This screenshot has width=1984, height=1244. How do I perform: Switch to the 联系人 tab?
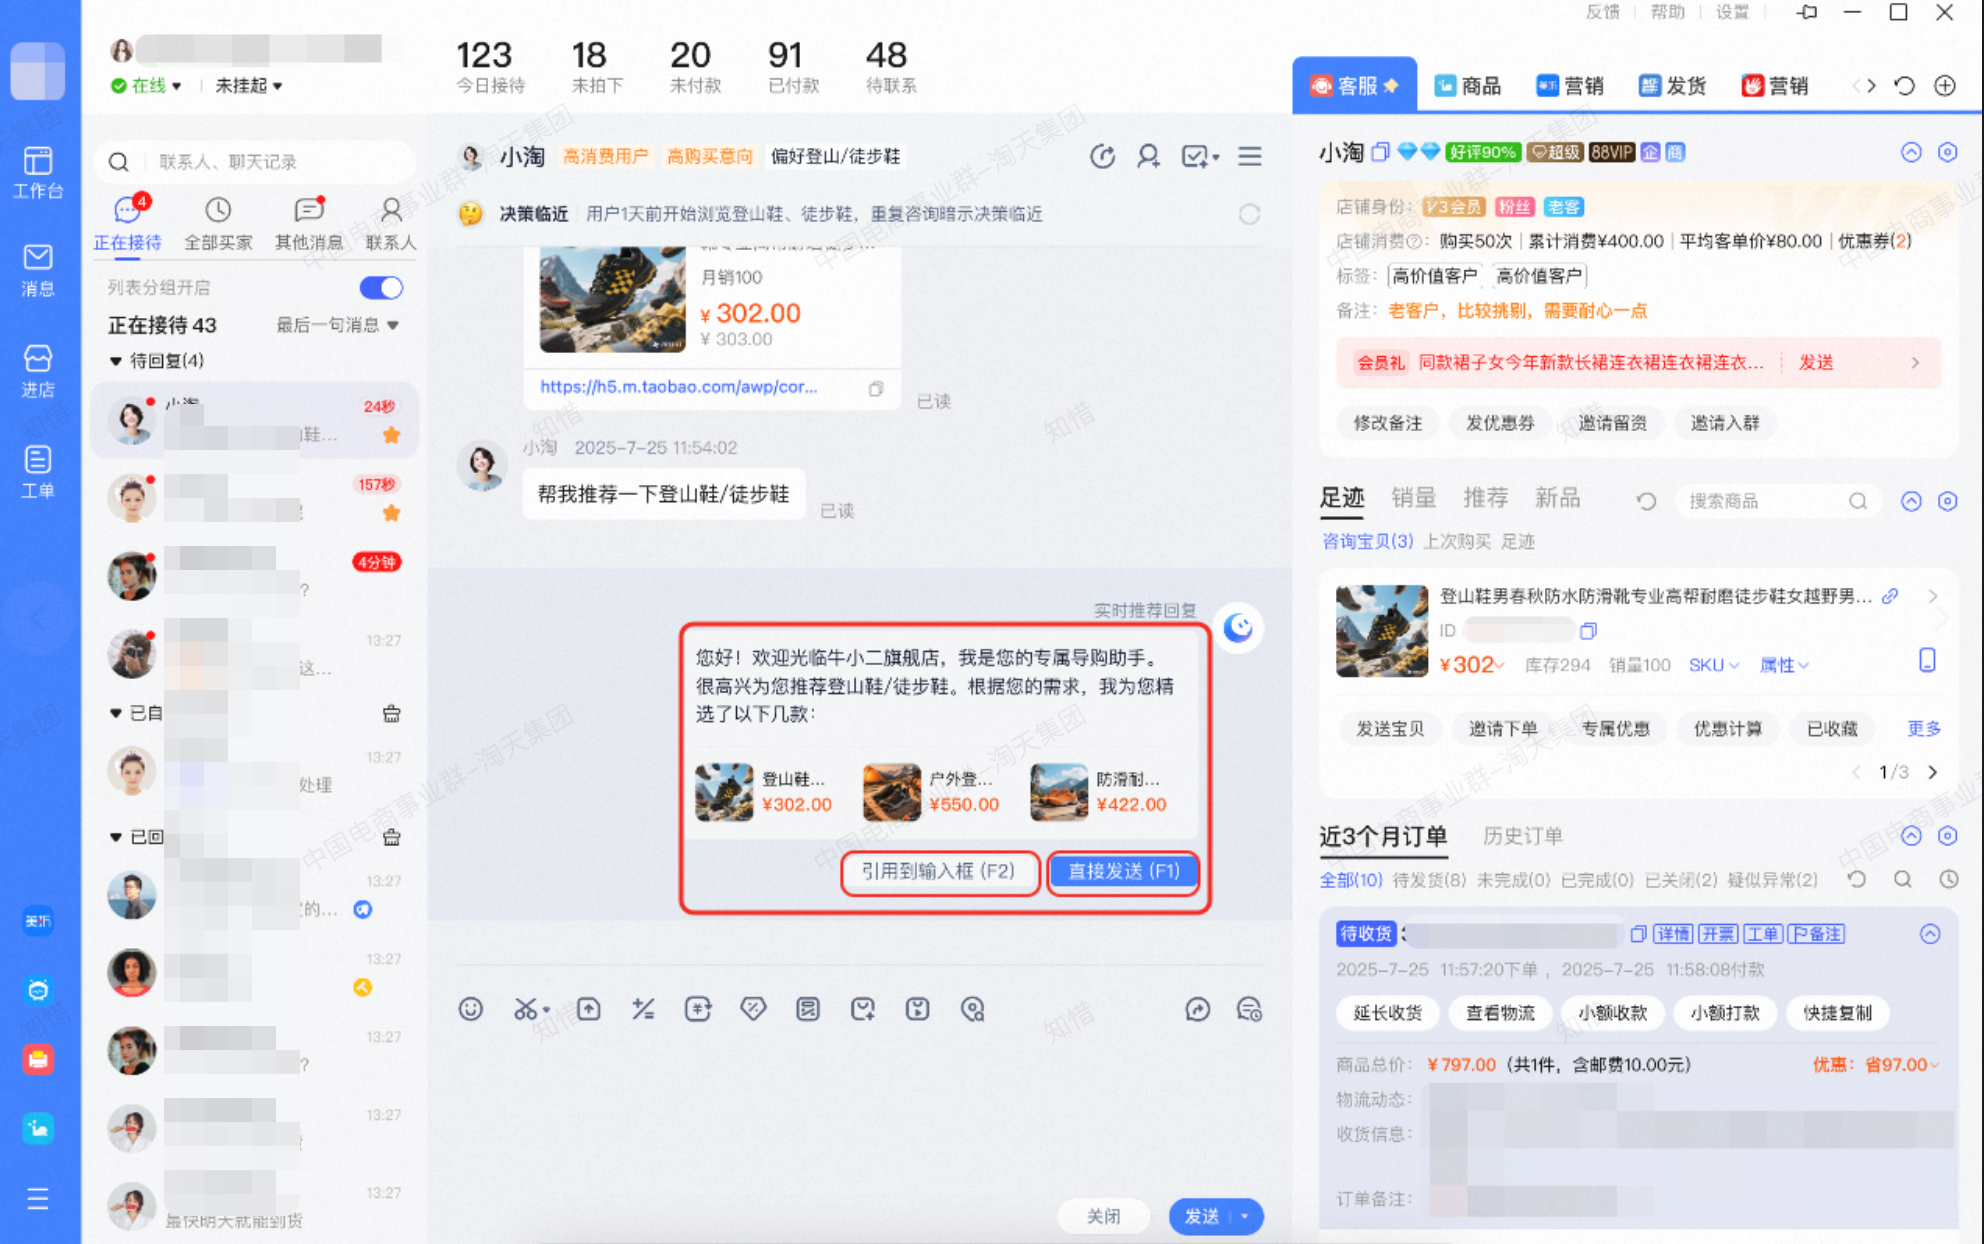pyautogui.click(x=391, y=224)
